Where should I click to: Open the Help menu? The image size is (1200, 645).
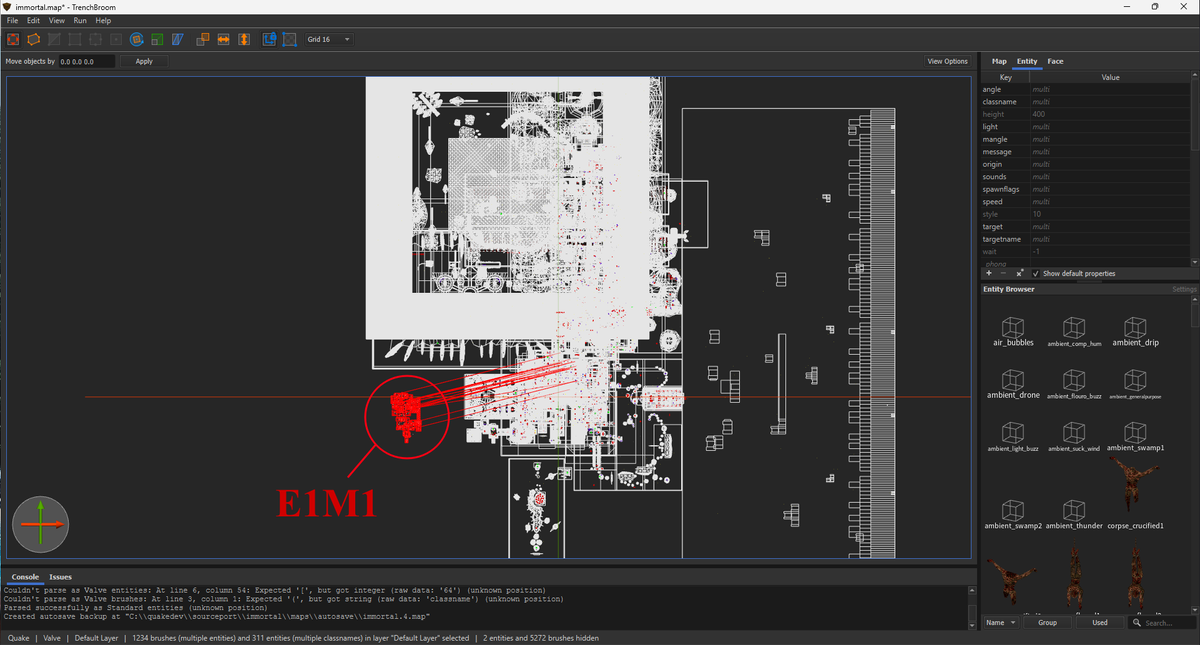pos(103,20)
